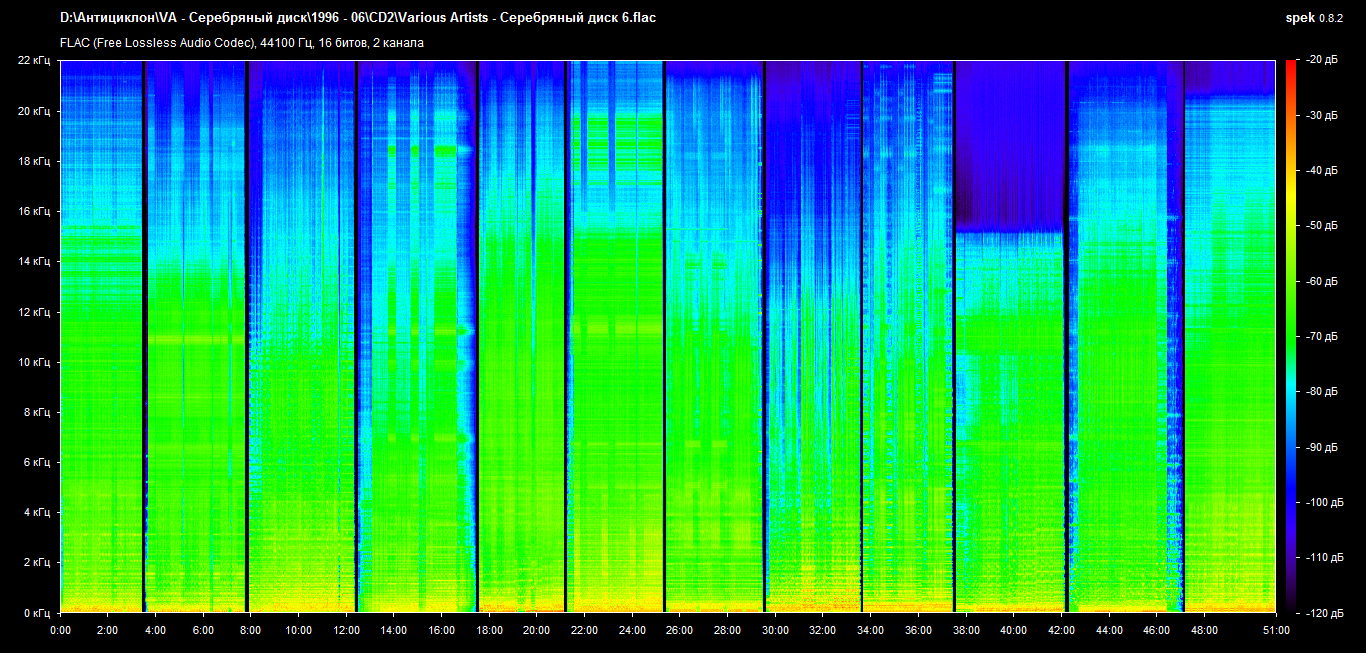Click the -90 дБ level scale label

[1321, 446]
